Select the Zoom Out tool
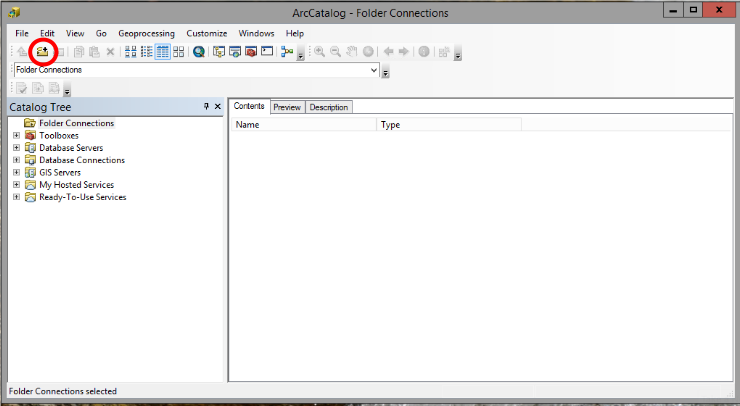 (x=336, y=51)
